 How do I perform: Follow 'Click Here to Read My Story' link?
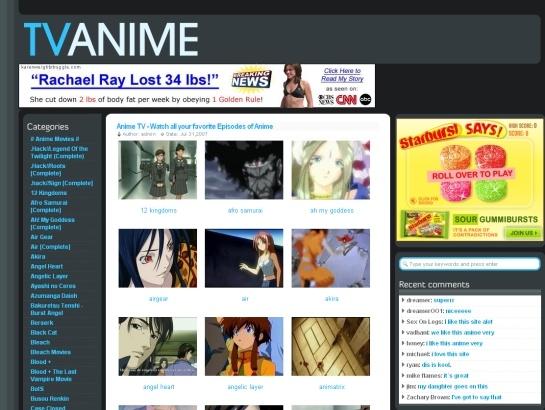point(342,75)
